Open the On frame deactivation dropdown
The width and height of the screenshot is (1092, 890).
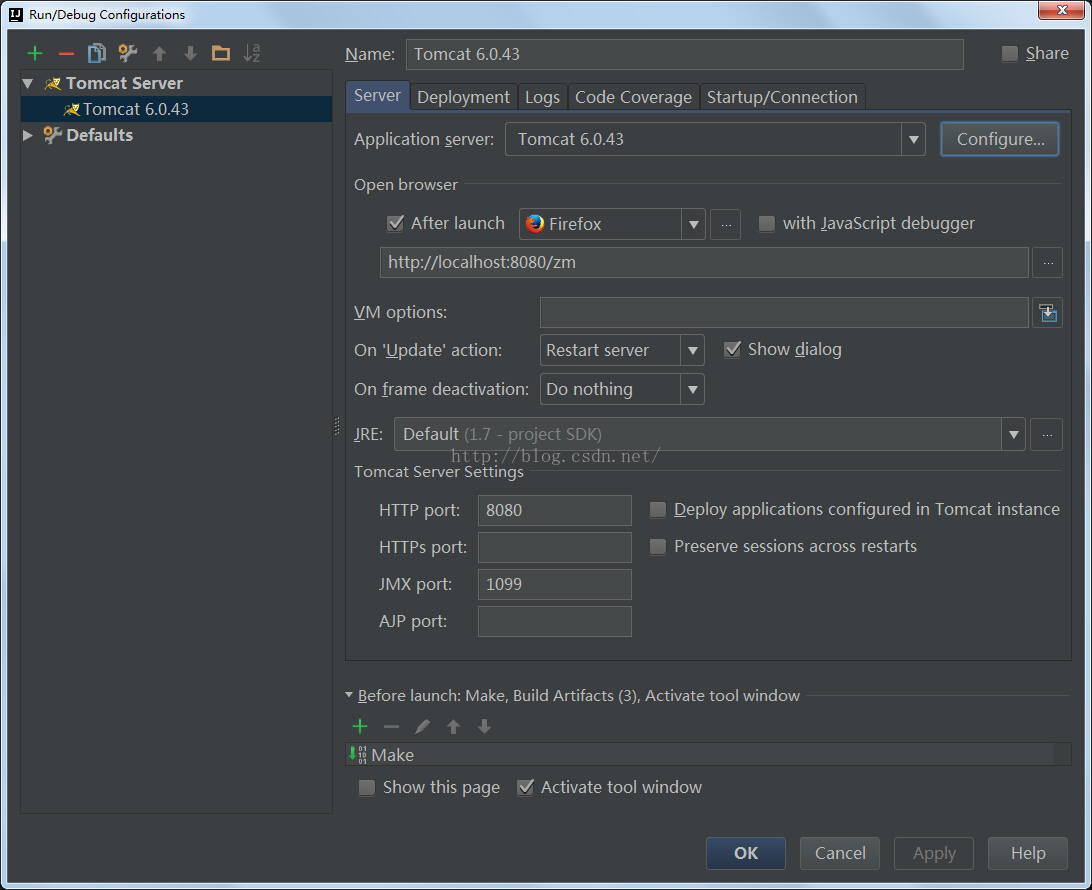pos(692,389)
